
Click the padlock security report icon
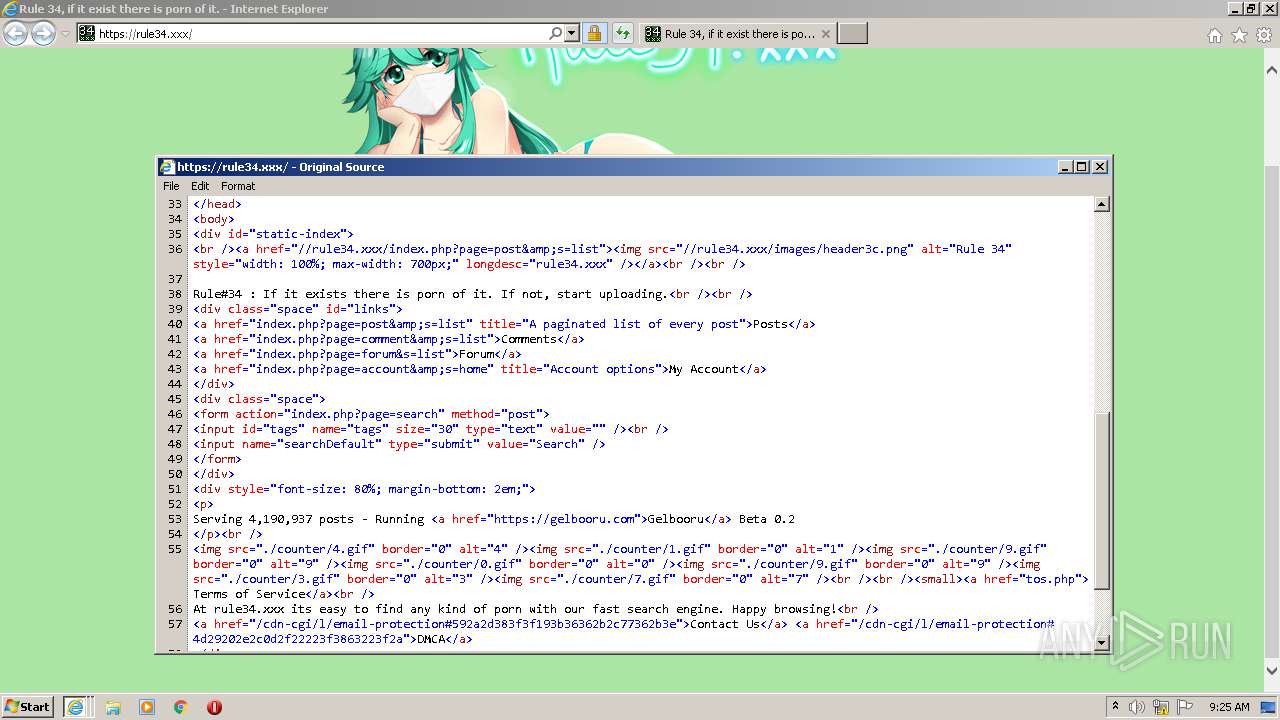594,33
